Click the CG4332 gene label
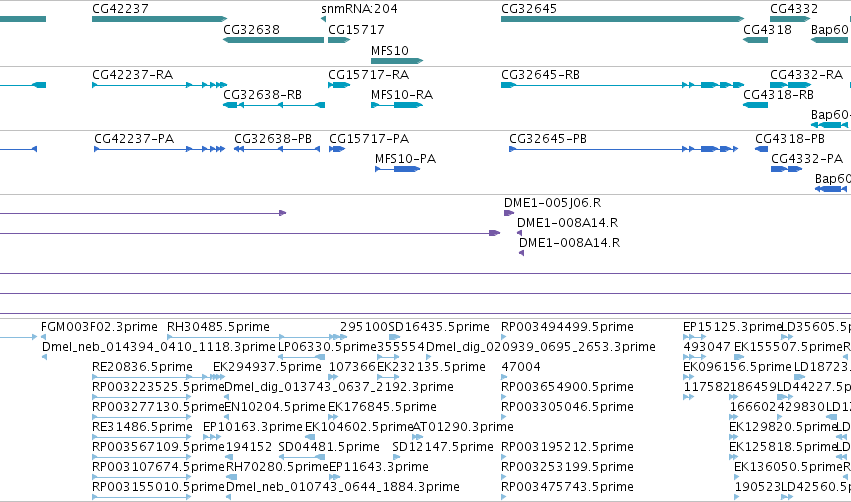 pos(793,9)
